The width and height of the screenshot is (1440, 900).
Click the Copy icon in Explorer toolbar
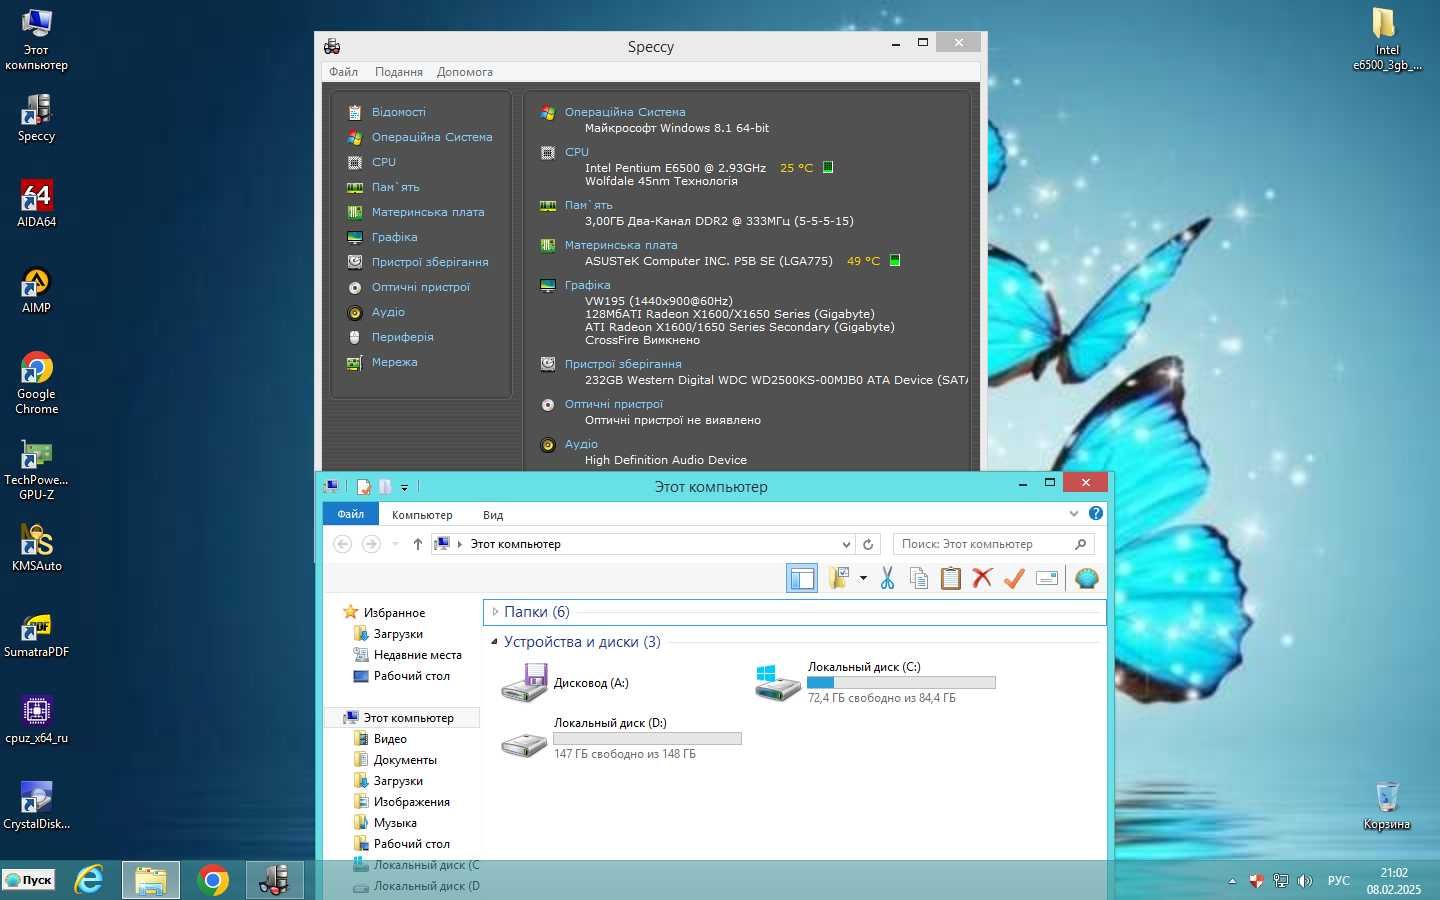pos(919,578)
